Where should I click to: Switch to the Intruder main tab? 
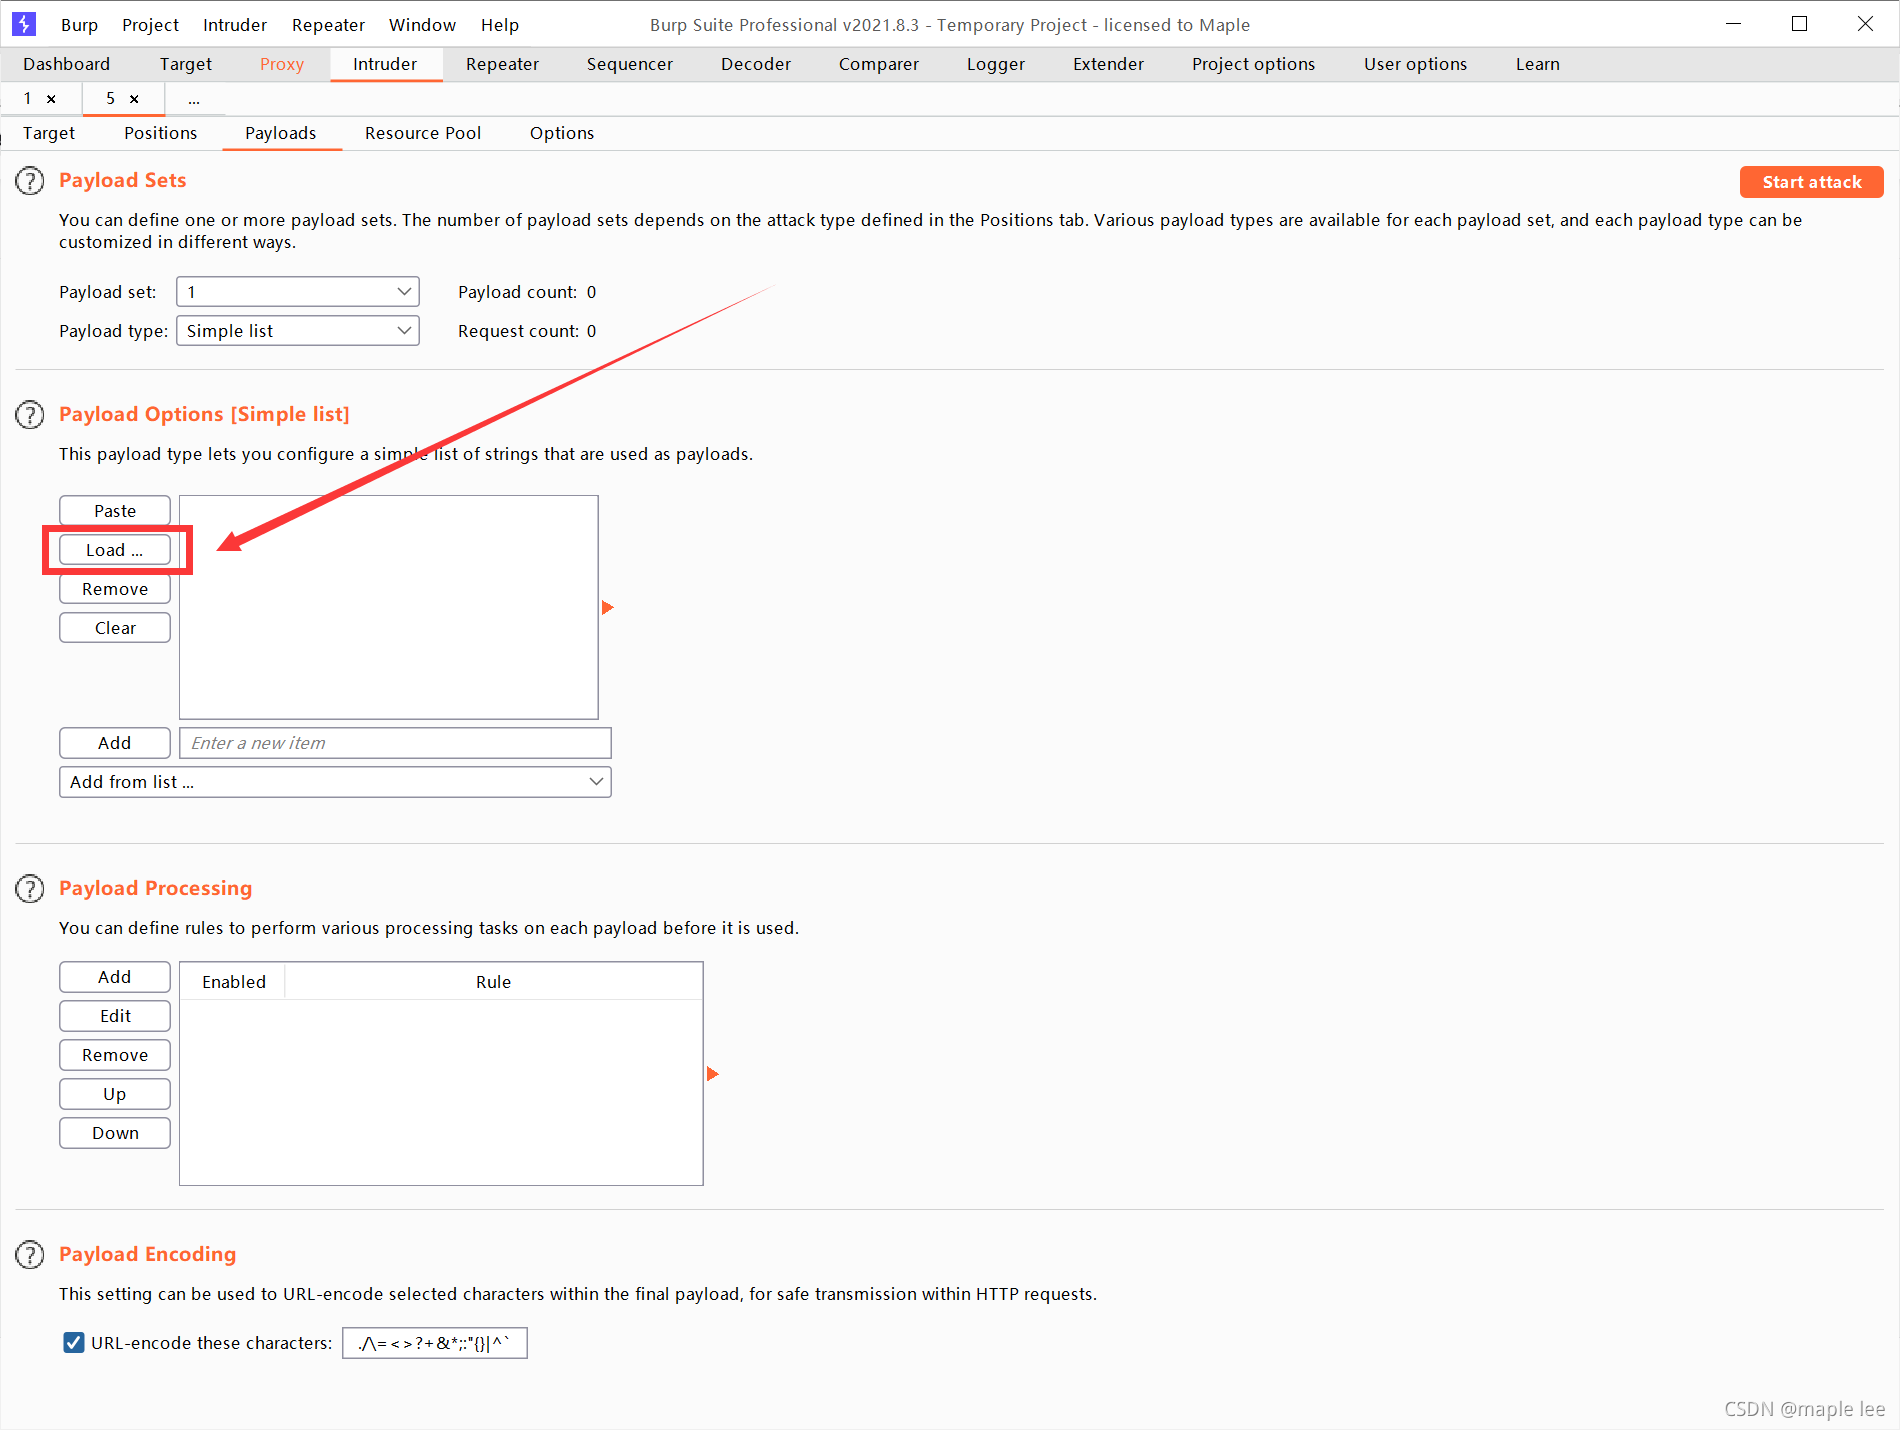click(x=385, y=64)
